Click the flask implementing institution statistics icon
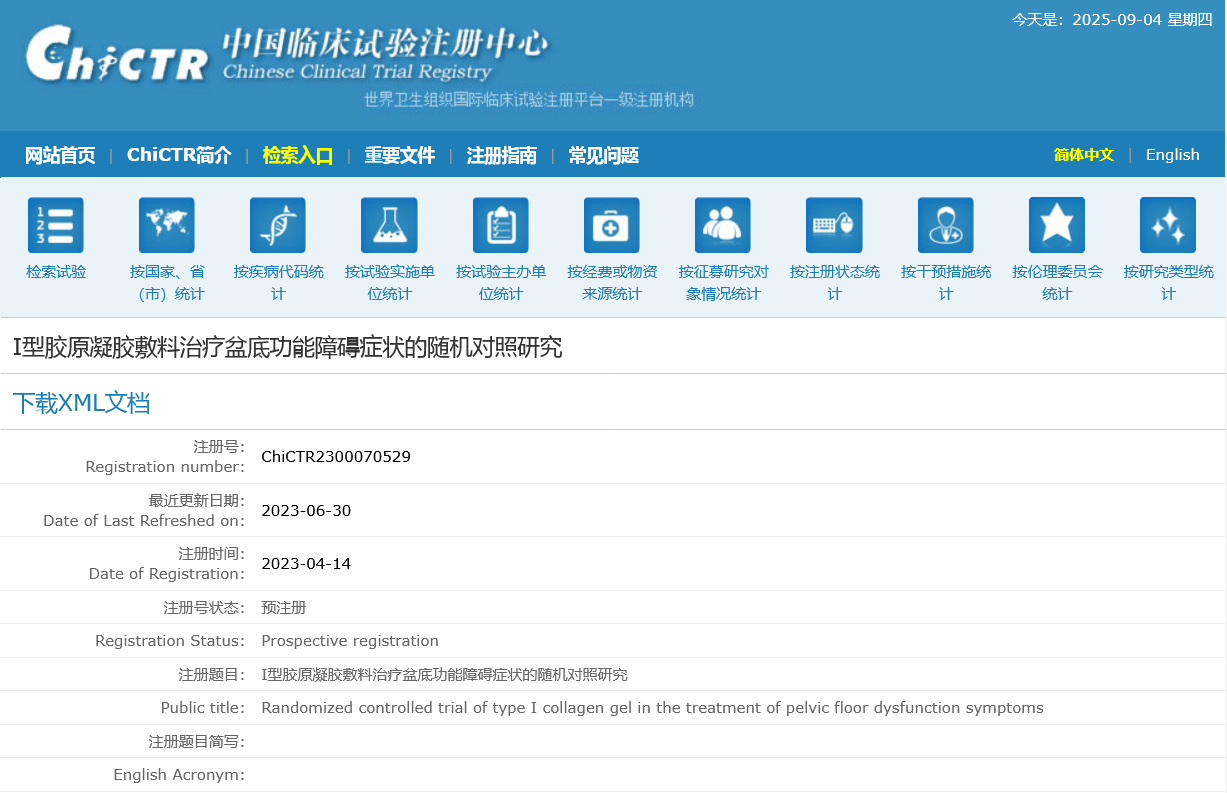Image resolution: width=1227 pixels, height=793 pixels. (389, 225)
